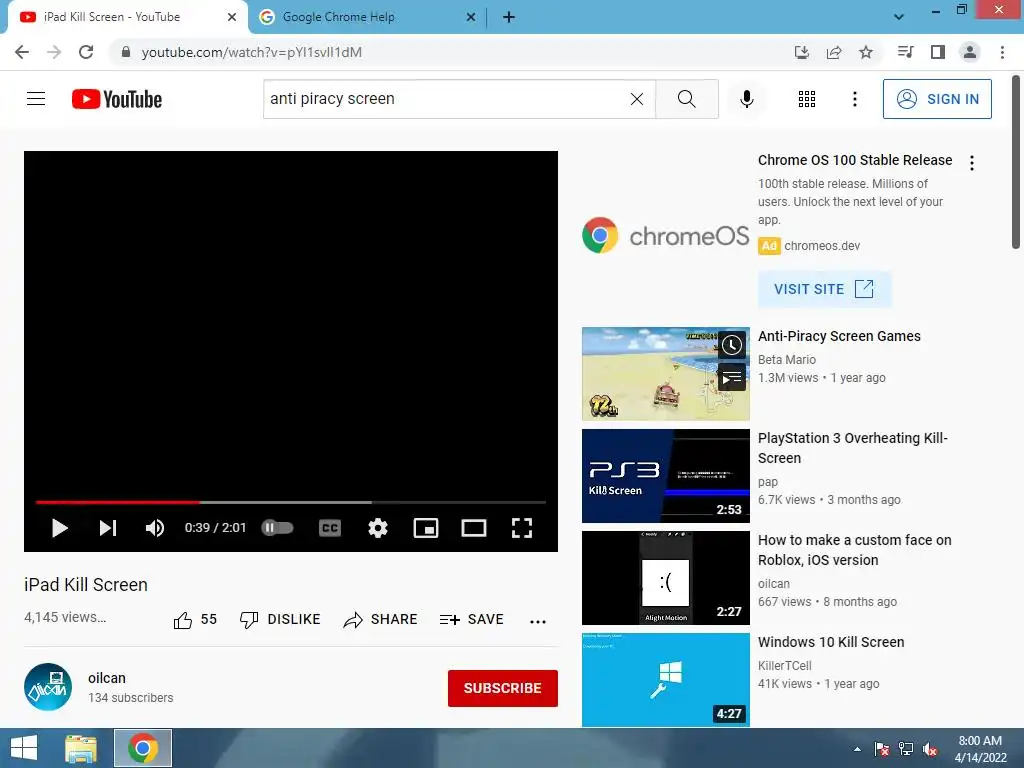
Task: Open video settings gear
Action: [377, 528]
